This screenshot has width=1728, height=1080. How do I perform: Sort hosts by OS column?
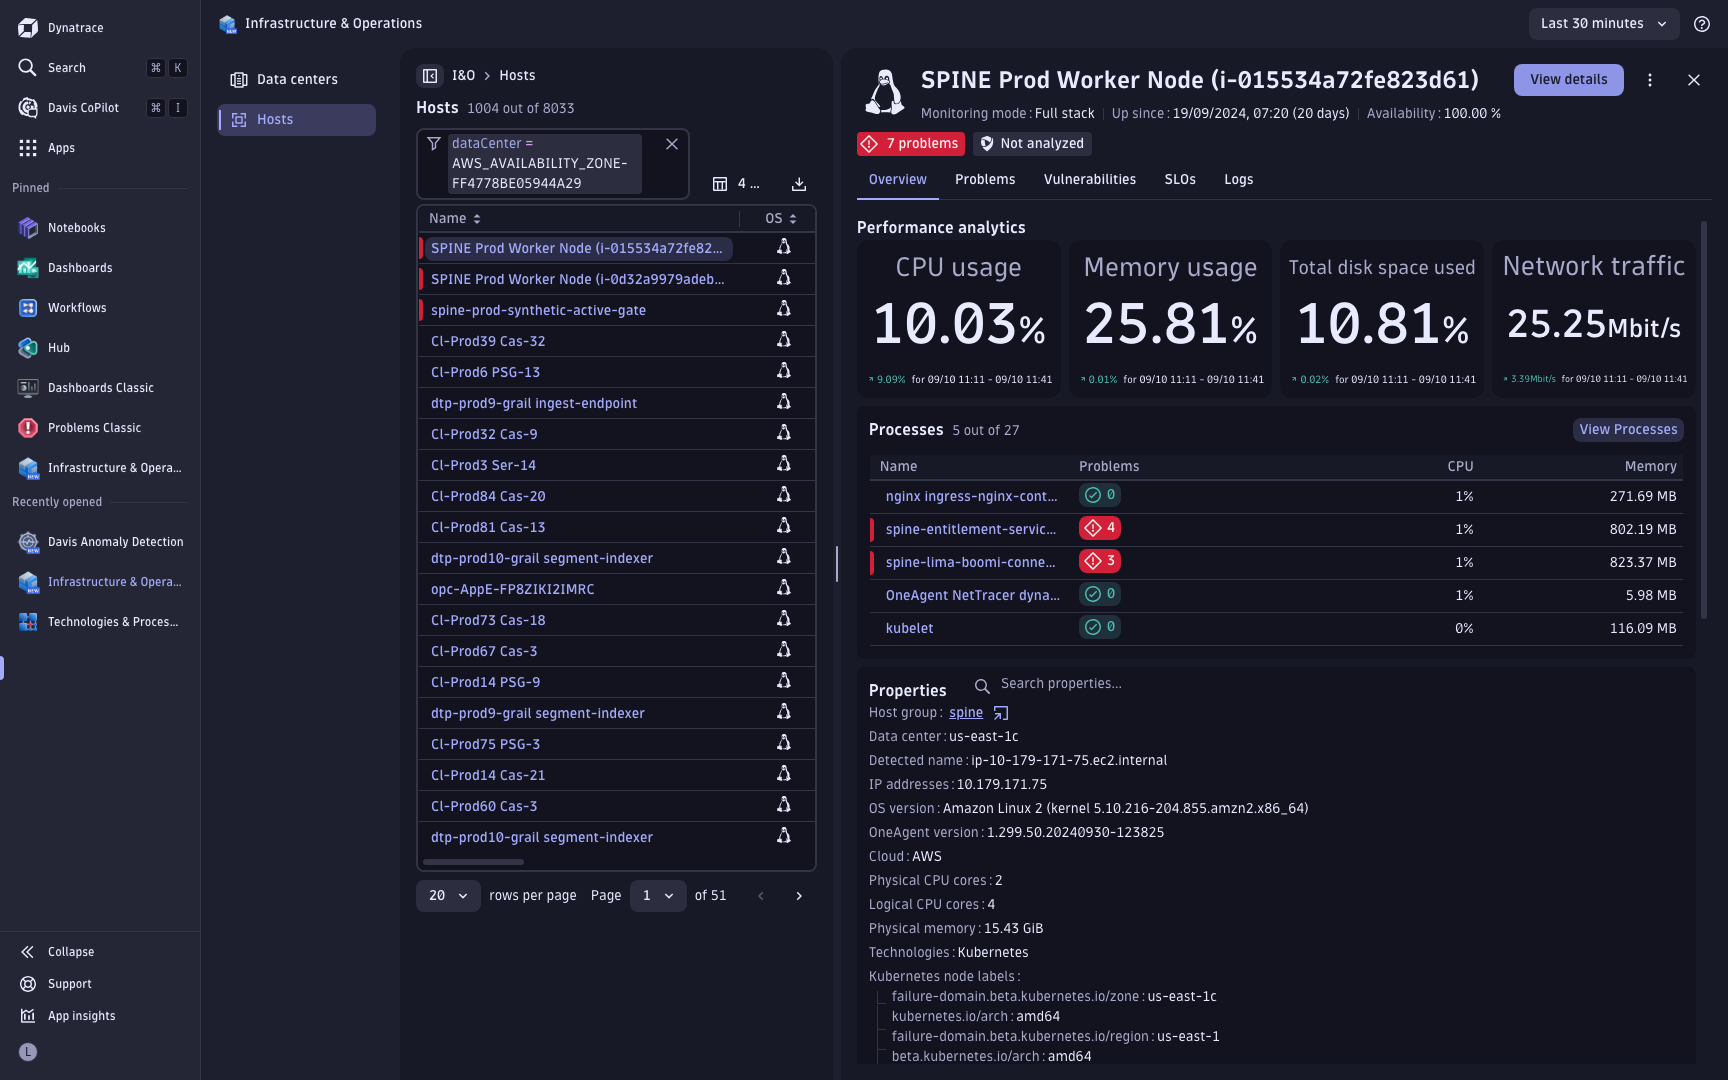[x=781, y=219]
